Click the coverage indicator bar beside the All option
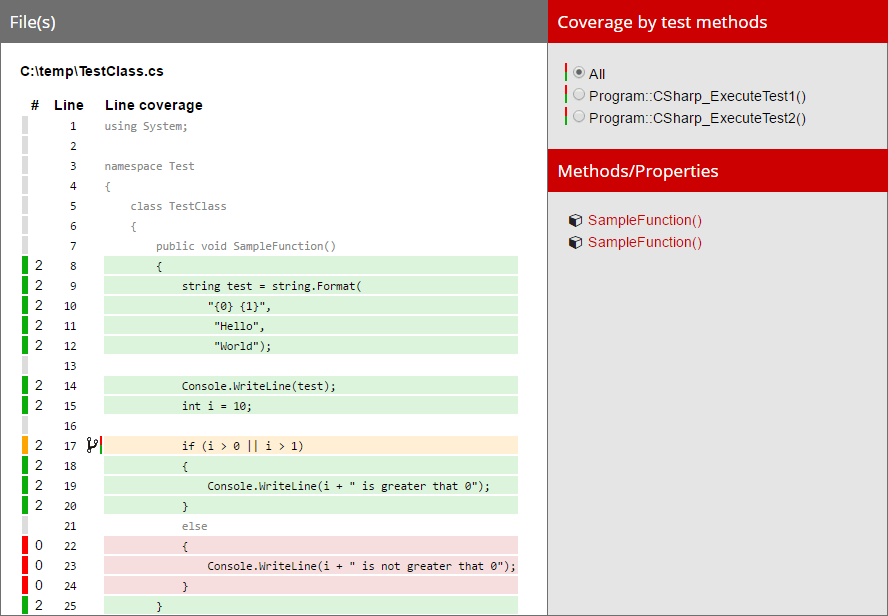This screenshot has width=888, height=616. (x=567, y=71)
